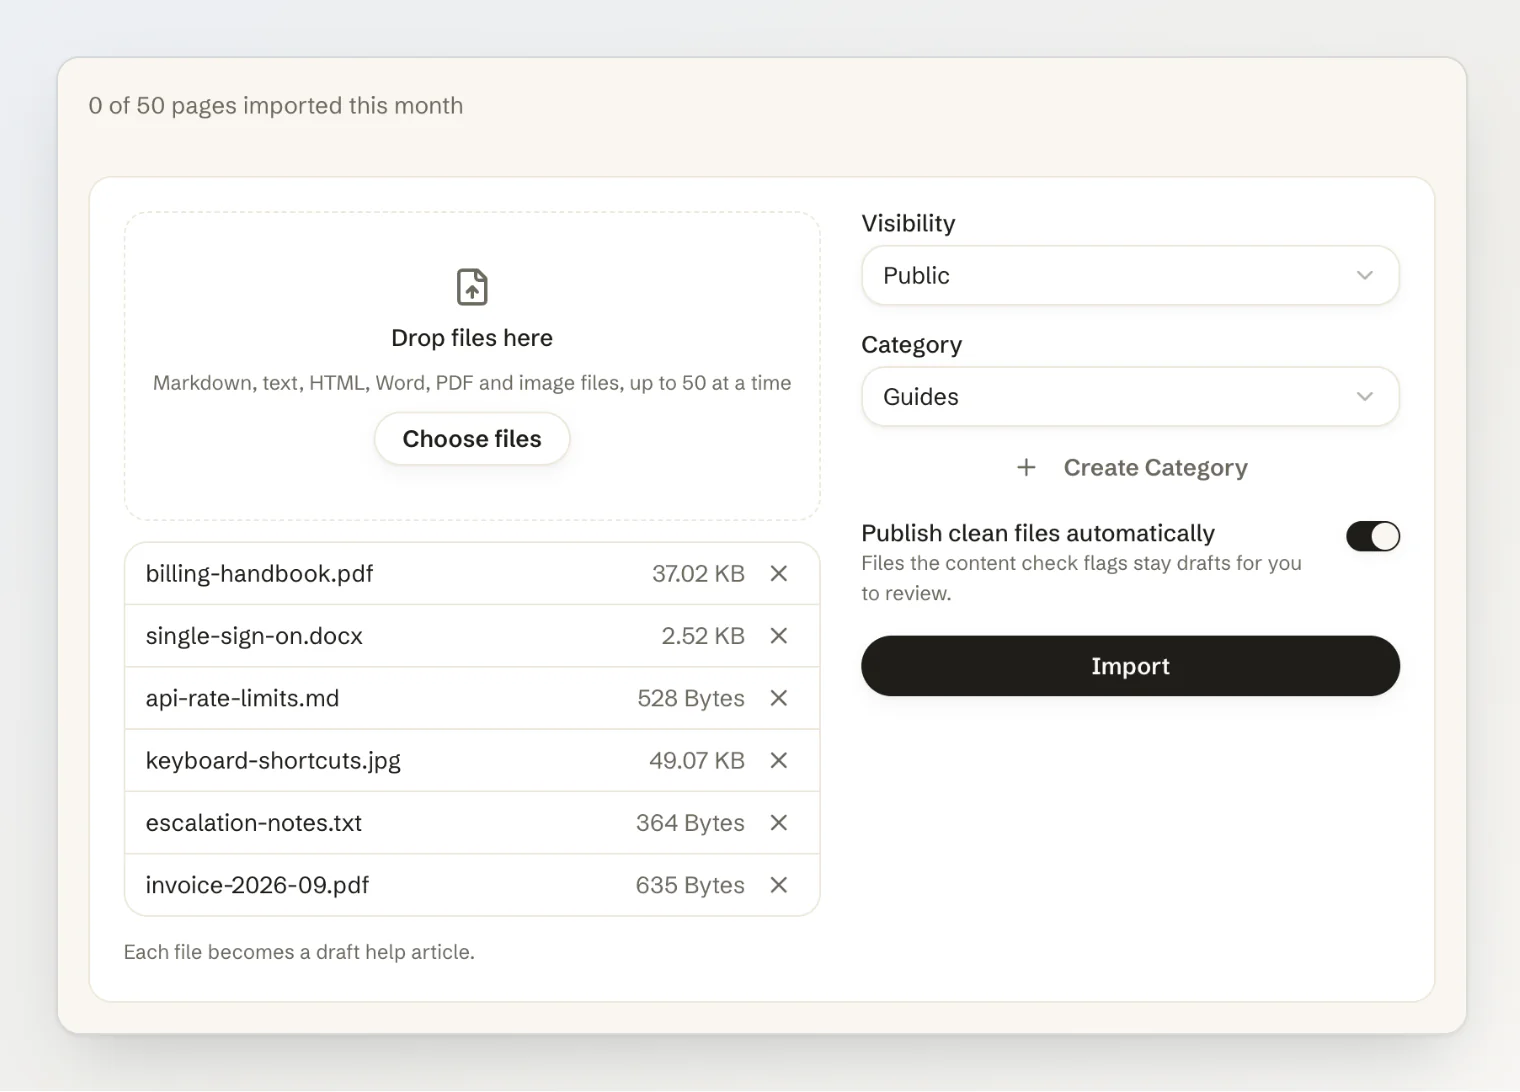Viewport: 1520px width, 1092px height.
Task: Select the single-sign-on.docx file name
Action: click(x=254, y=636)
